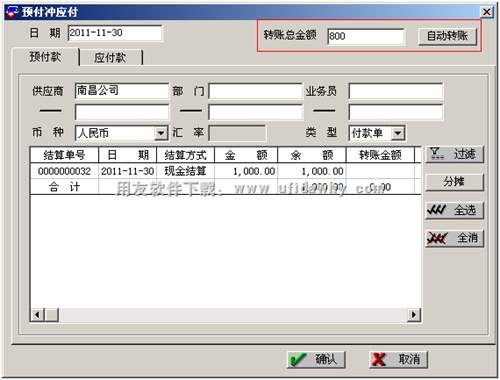
Task: Click the 日期 date input field
Action: (115, 33)
